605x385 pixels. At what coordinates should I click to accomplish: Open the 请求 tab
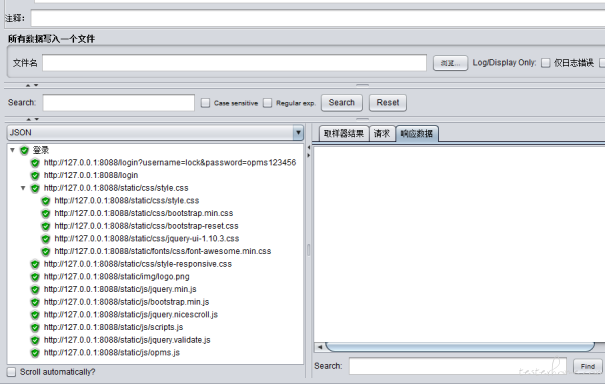[x=382, y=134]
